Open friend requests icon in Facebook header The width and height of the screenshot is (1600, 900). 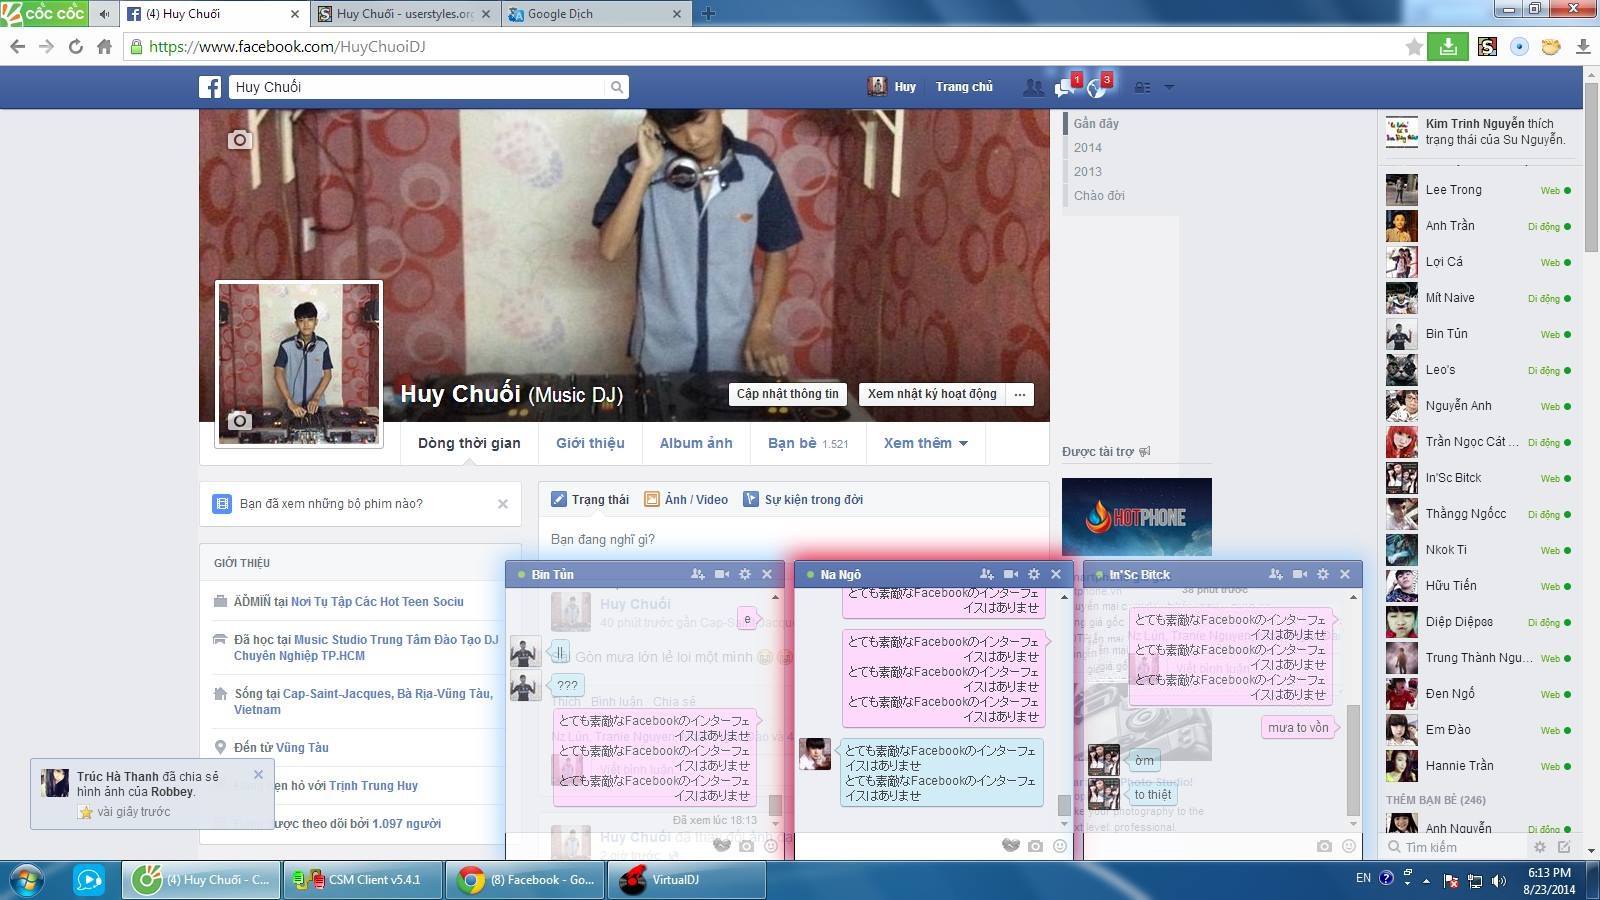1033,87
